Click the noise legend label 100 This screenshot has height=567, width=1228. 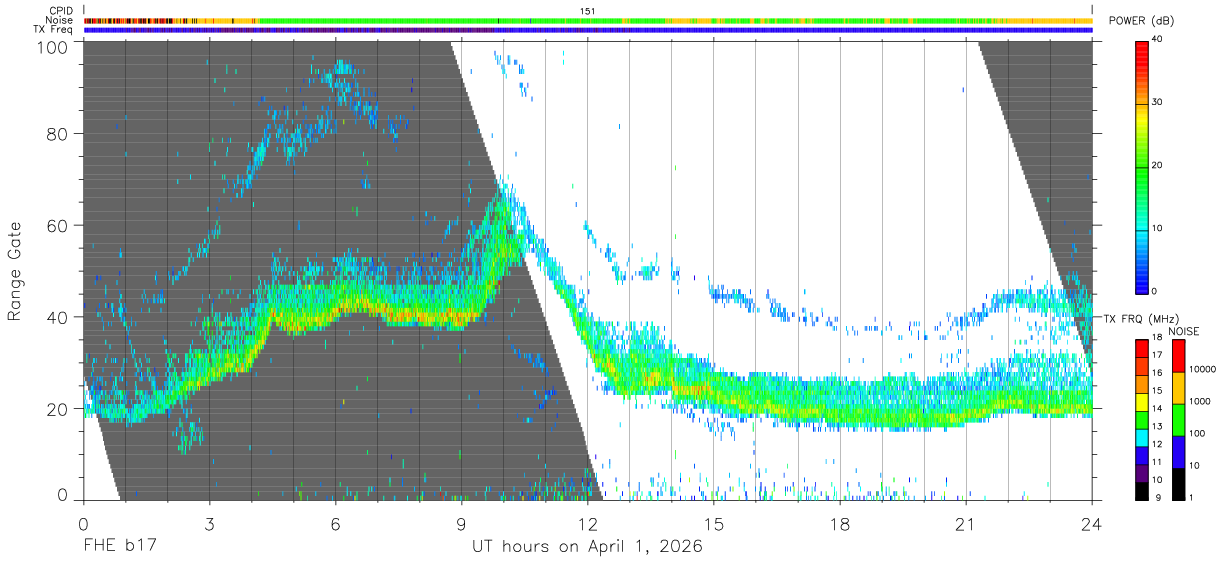(1197, 433)
